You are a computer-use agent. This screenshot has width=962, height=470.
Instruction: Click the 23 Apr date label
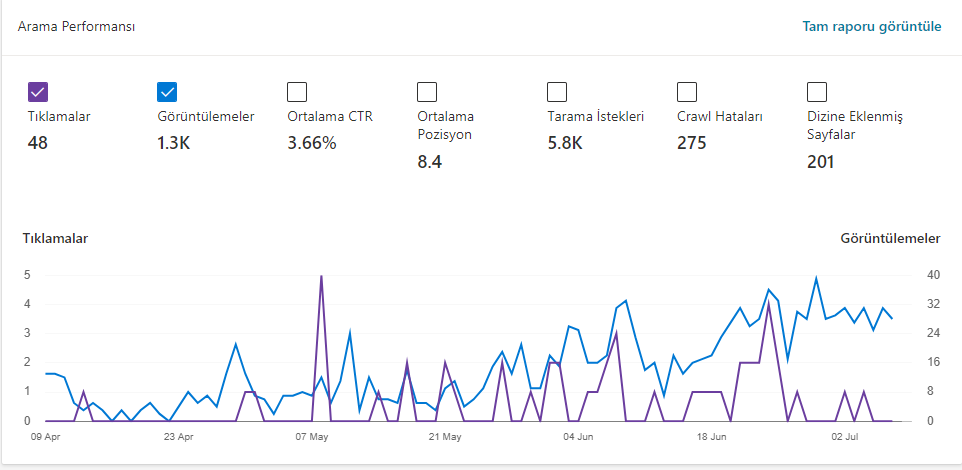(x=179, y=437)
